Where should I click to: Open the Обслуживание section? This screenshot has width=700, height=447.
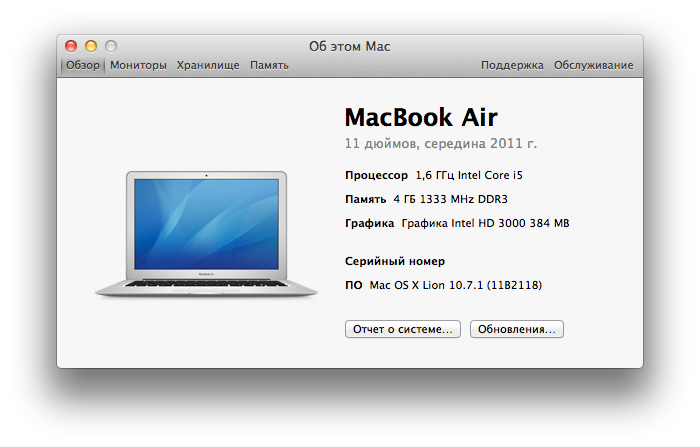point(593,65)
